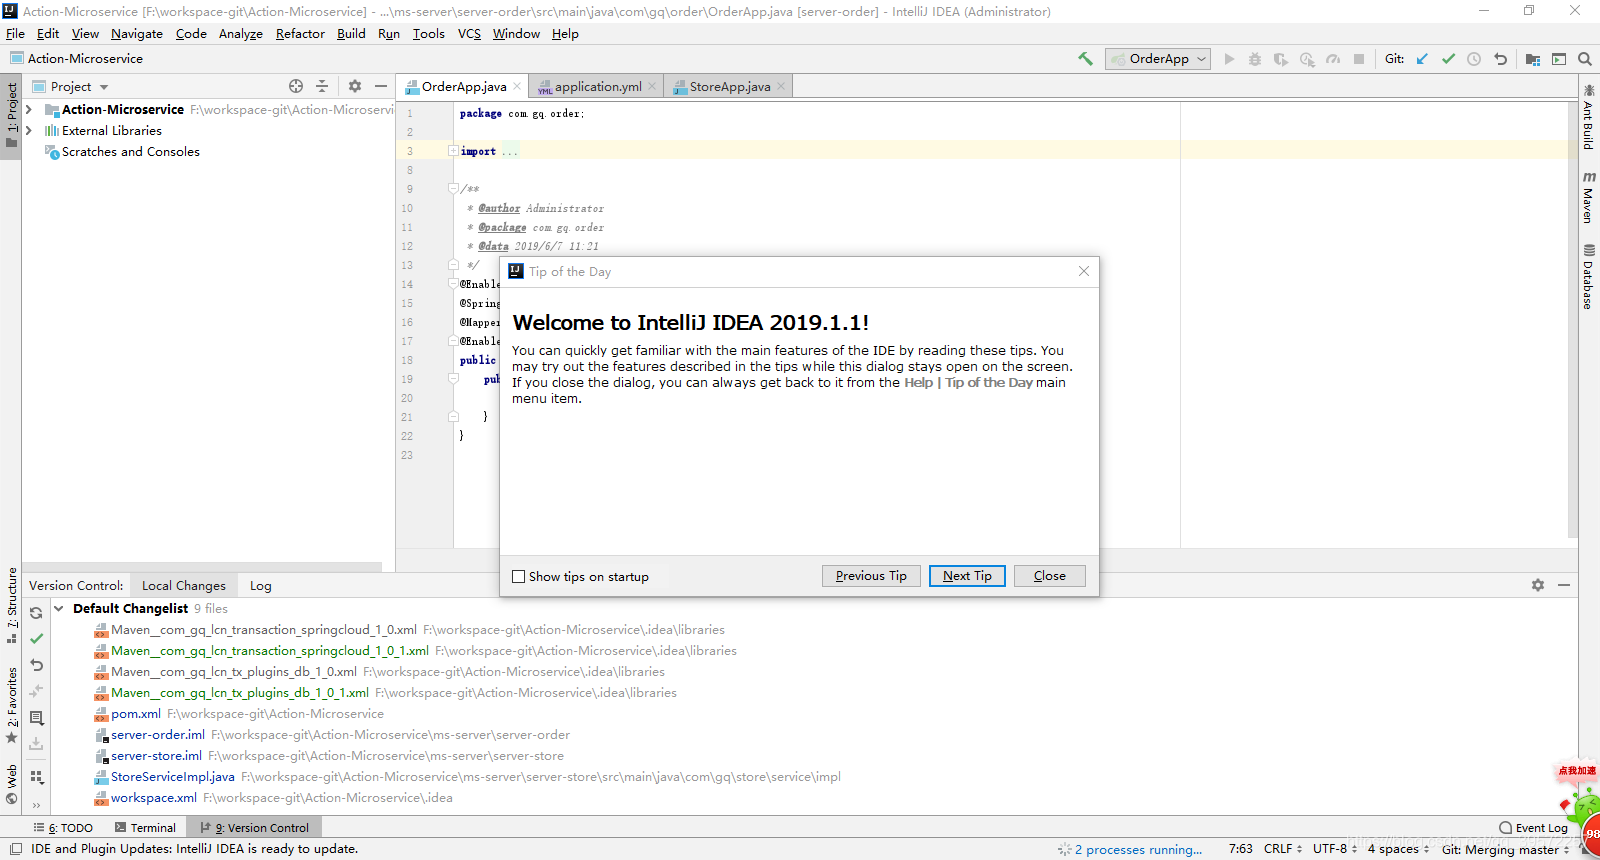Select StoreServiceImpl.java in the changelist
1600x860 pixels.
point(173,777)
